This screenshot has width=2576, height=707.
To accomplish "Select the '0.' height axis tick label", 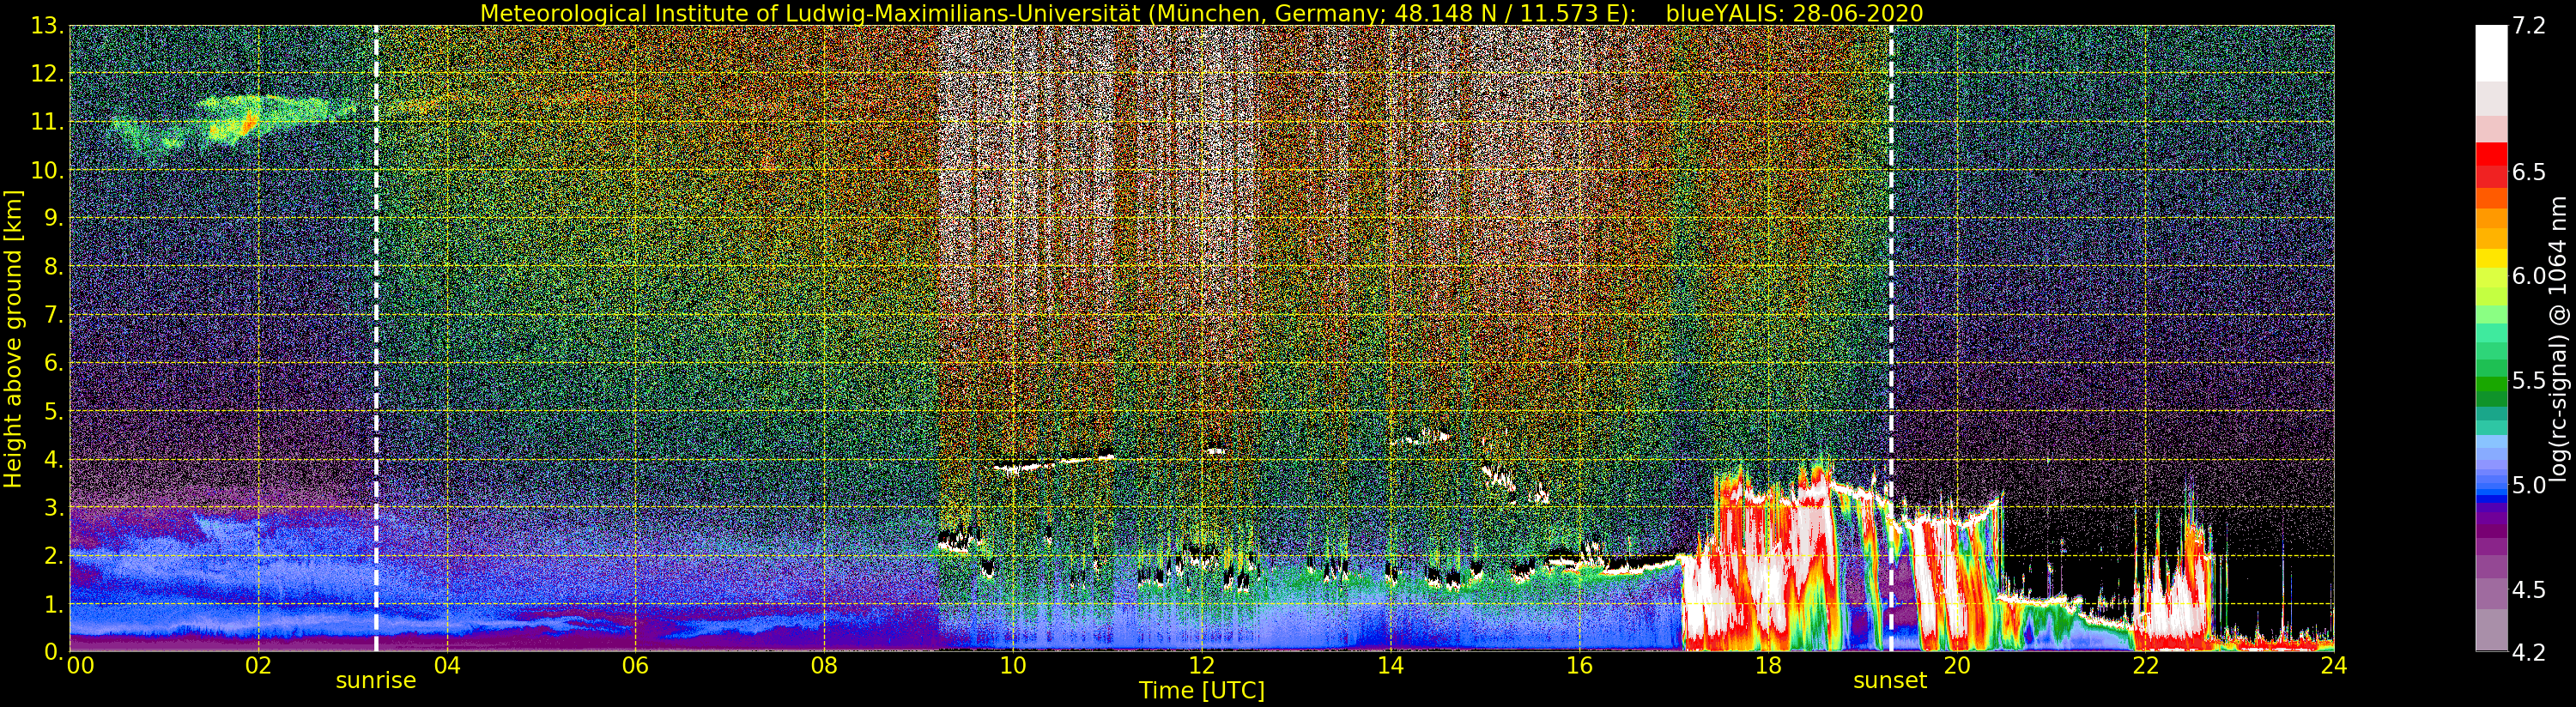I will (x=53, y=651).
